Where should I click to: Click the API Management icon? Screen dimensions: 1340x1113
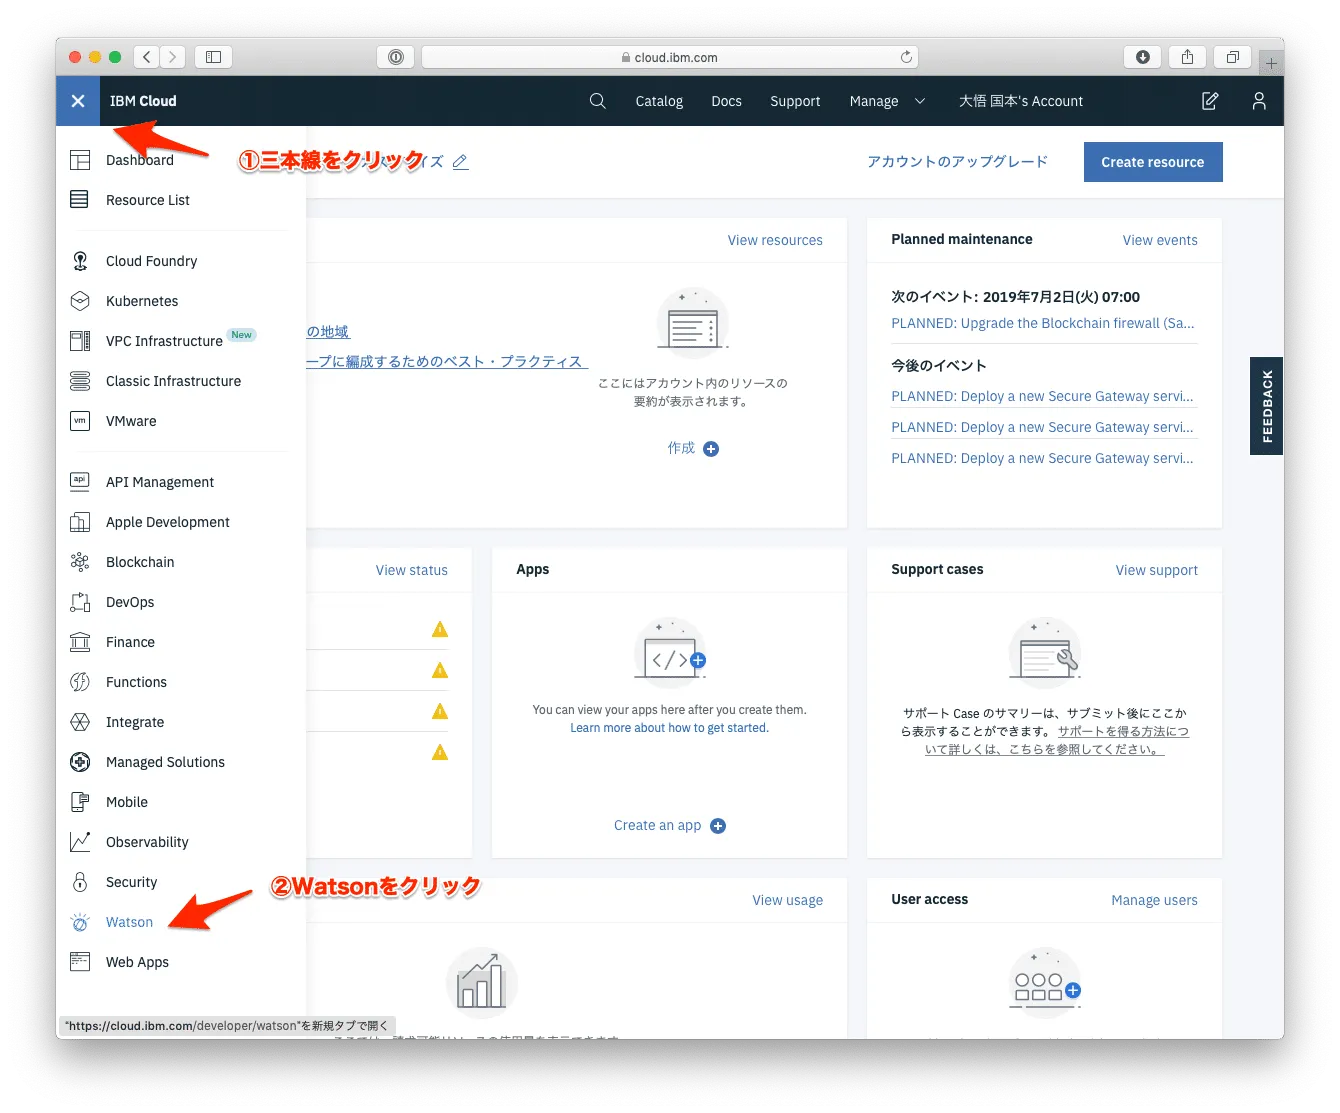click(80, 482)
